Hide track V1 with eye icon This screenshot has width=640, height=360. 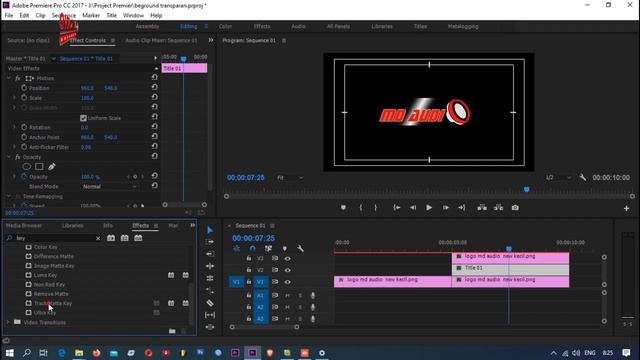(x=287, y=282)
